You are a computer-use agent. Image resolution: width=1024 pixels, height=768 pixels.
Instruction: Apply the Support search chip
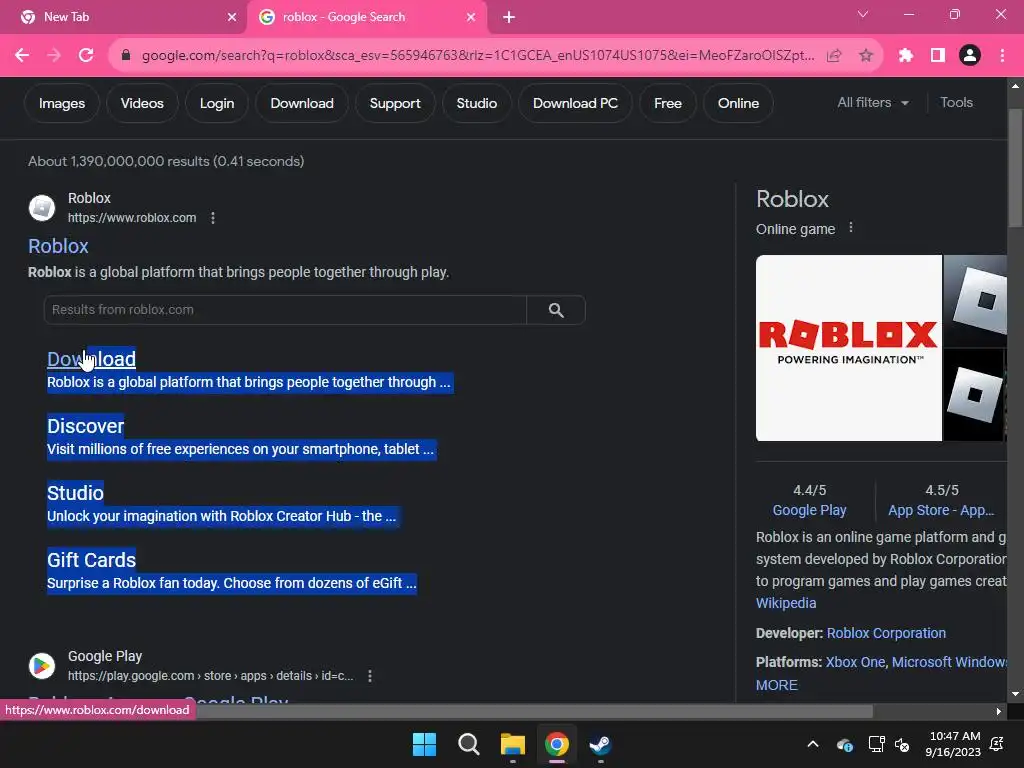(x=395, y=103)
